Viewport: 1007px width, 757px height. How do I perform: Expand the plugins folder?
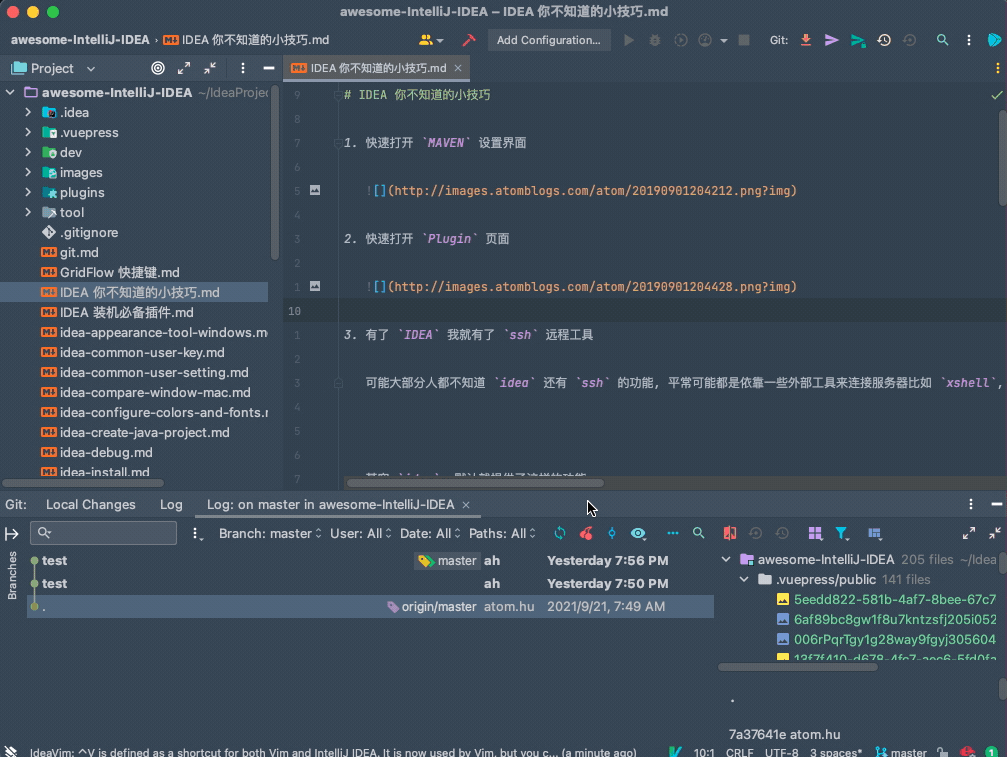click(28, 192)
